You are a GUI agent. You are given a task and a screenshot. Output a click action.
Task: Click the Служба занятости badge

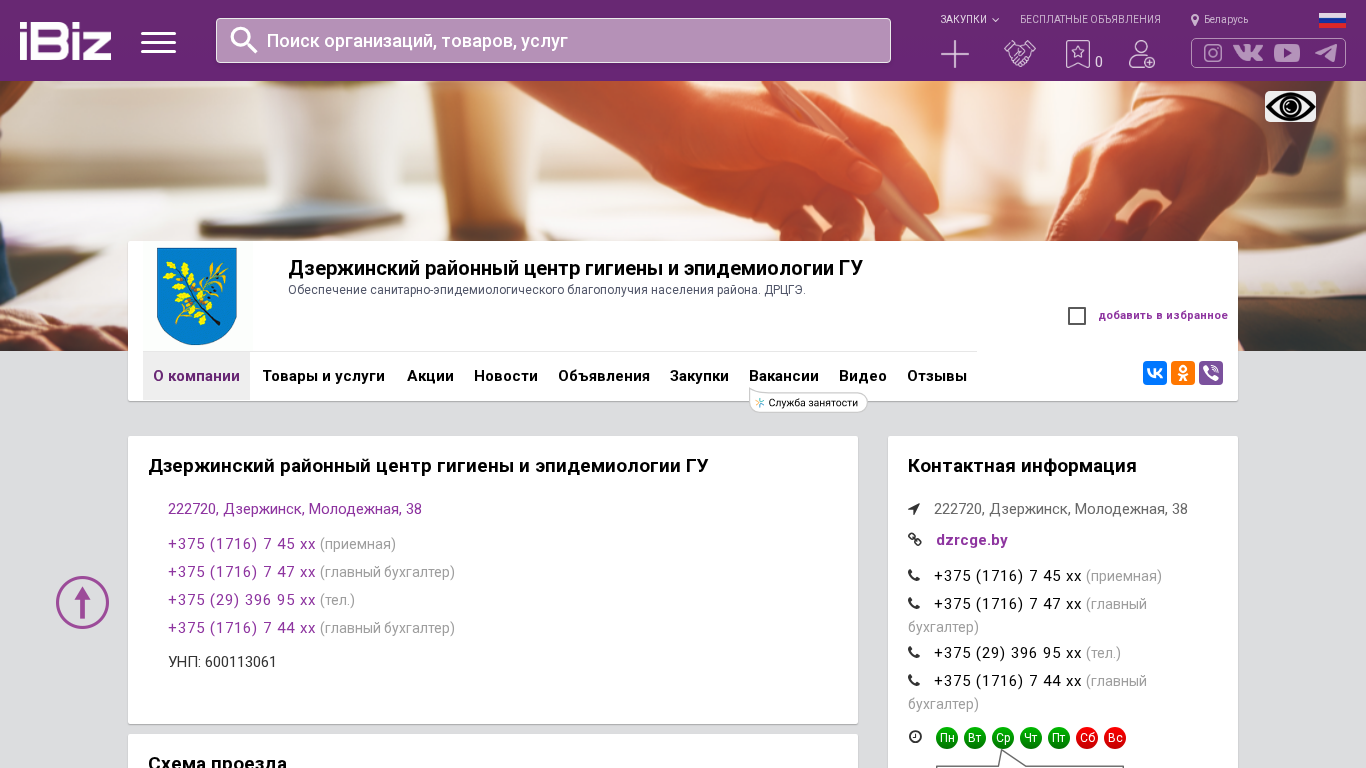point(808,402)
